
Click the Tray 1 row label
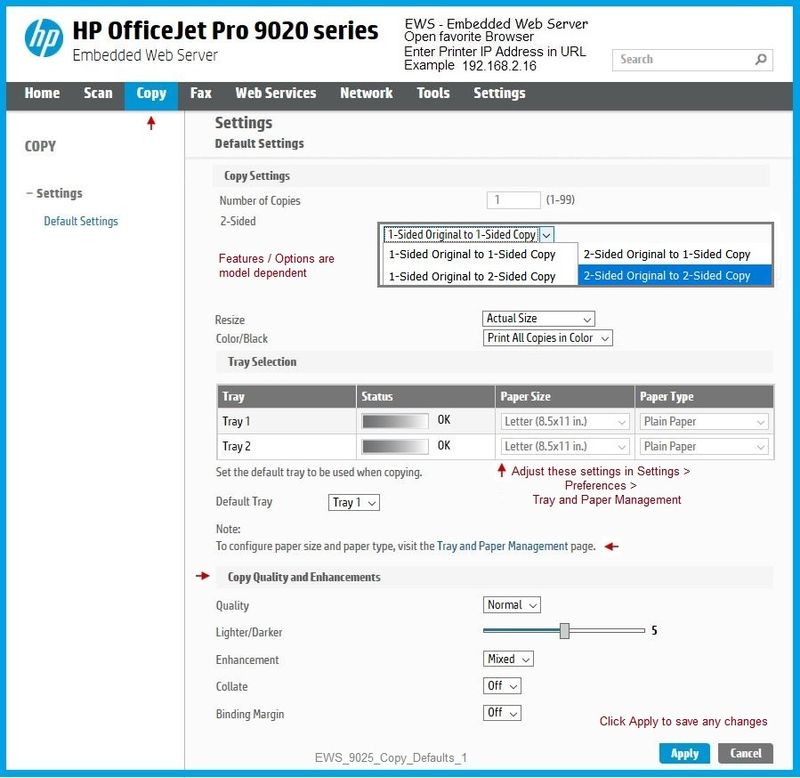[236, 422]
